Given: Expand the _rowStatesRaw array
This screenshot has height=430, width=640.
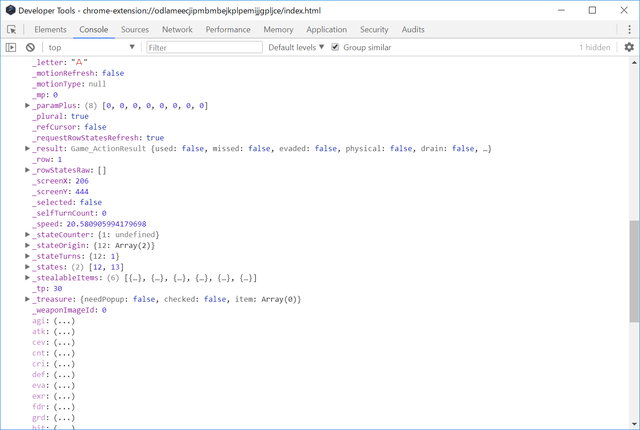Looking at the screenshot, I should click(x=27, y=170).
